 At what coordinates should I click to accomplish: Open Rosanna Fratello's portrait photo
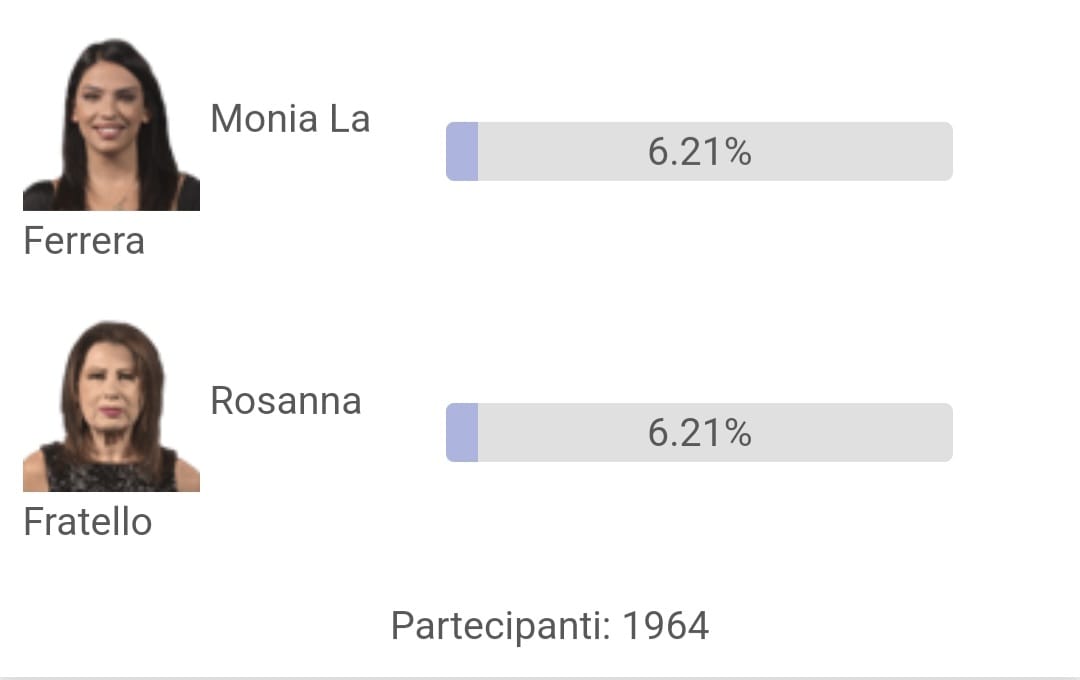[112, 406]
